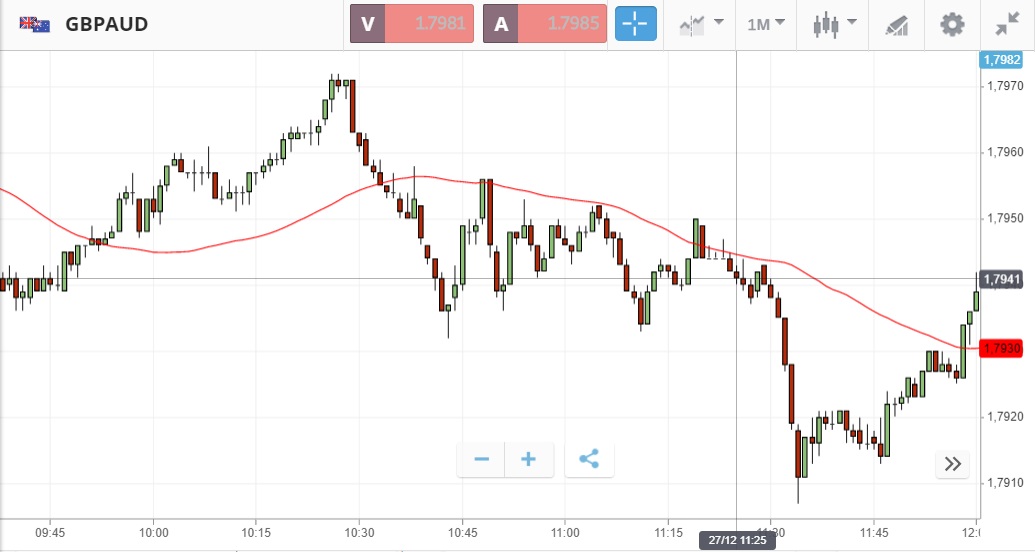Click the 10:30 time axis label
This screenshot has width=1035, height=552.
[359, 533]
